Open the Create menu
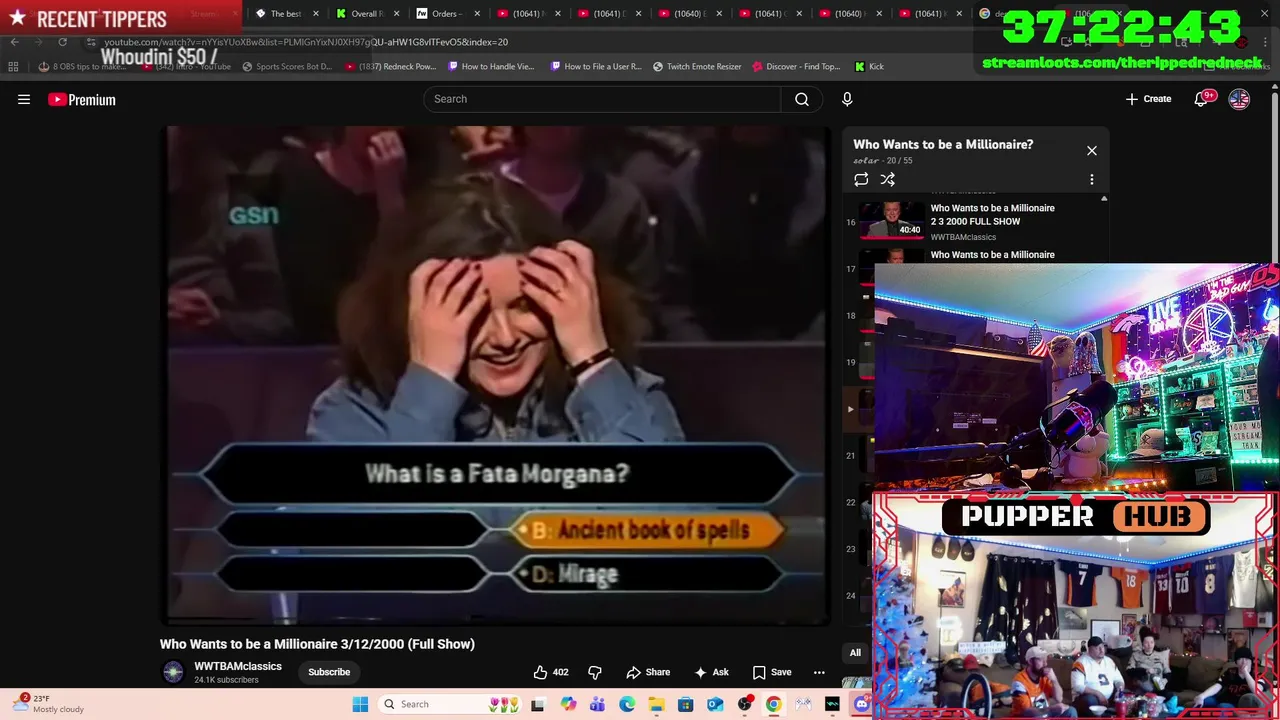 pos(1148,99)
